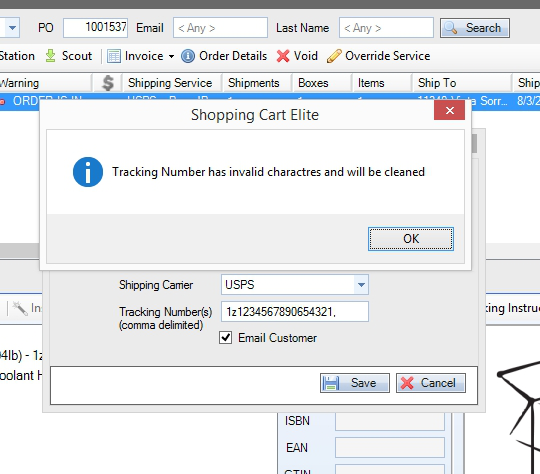Save the tracking number entry
Viewport: 540px width, 474px height.
point(355,383)
